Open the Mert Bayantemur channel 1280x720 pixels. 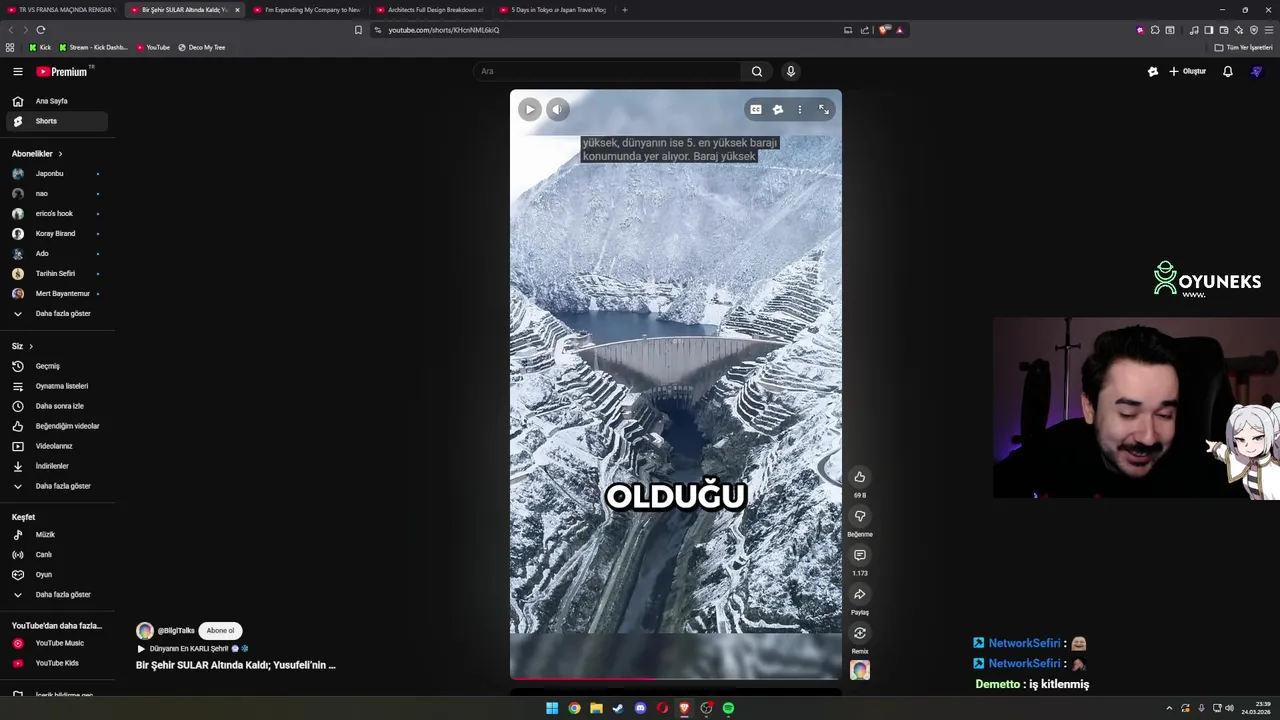click(56, 294)
